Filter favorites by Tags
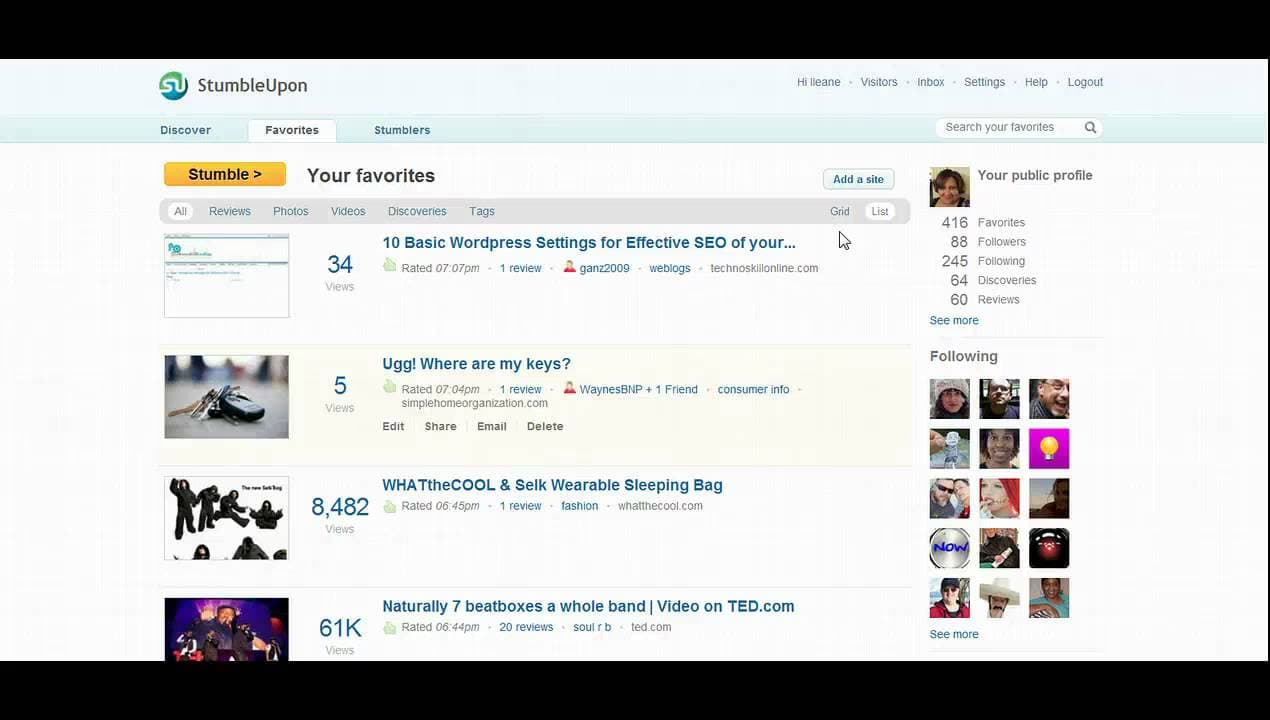 coord(482,211)
